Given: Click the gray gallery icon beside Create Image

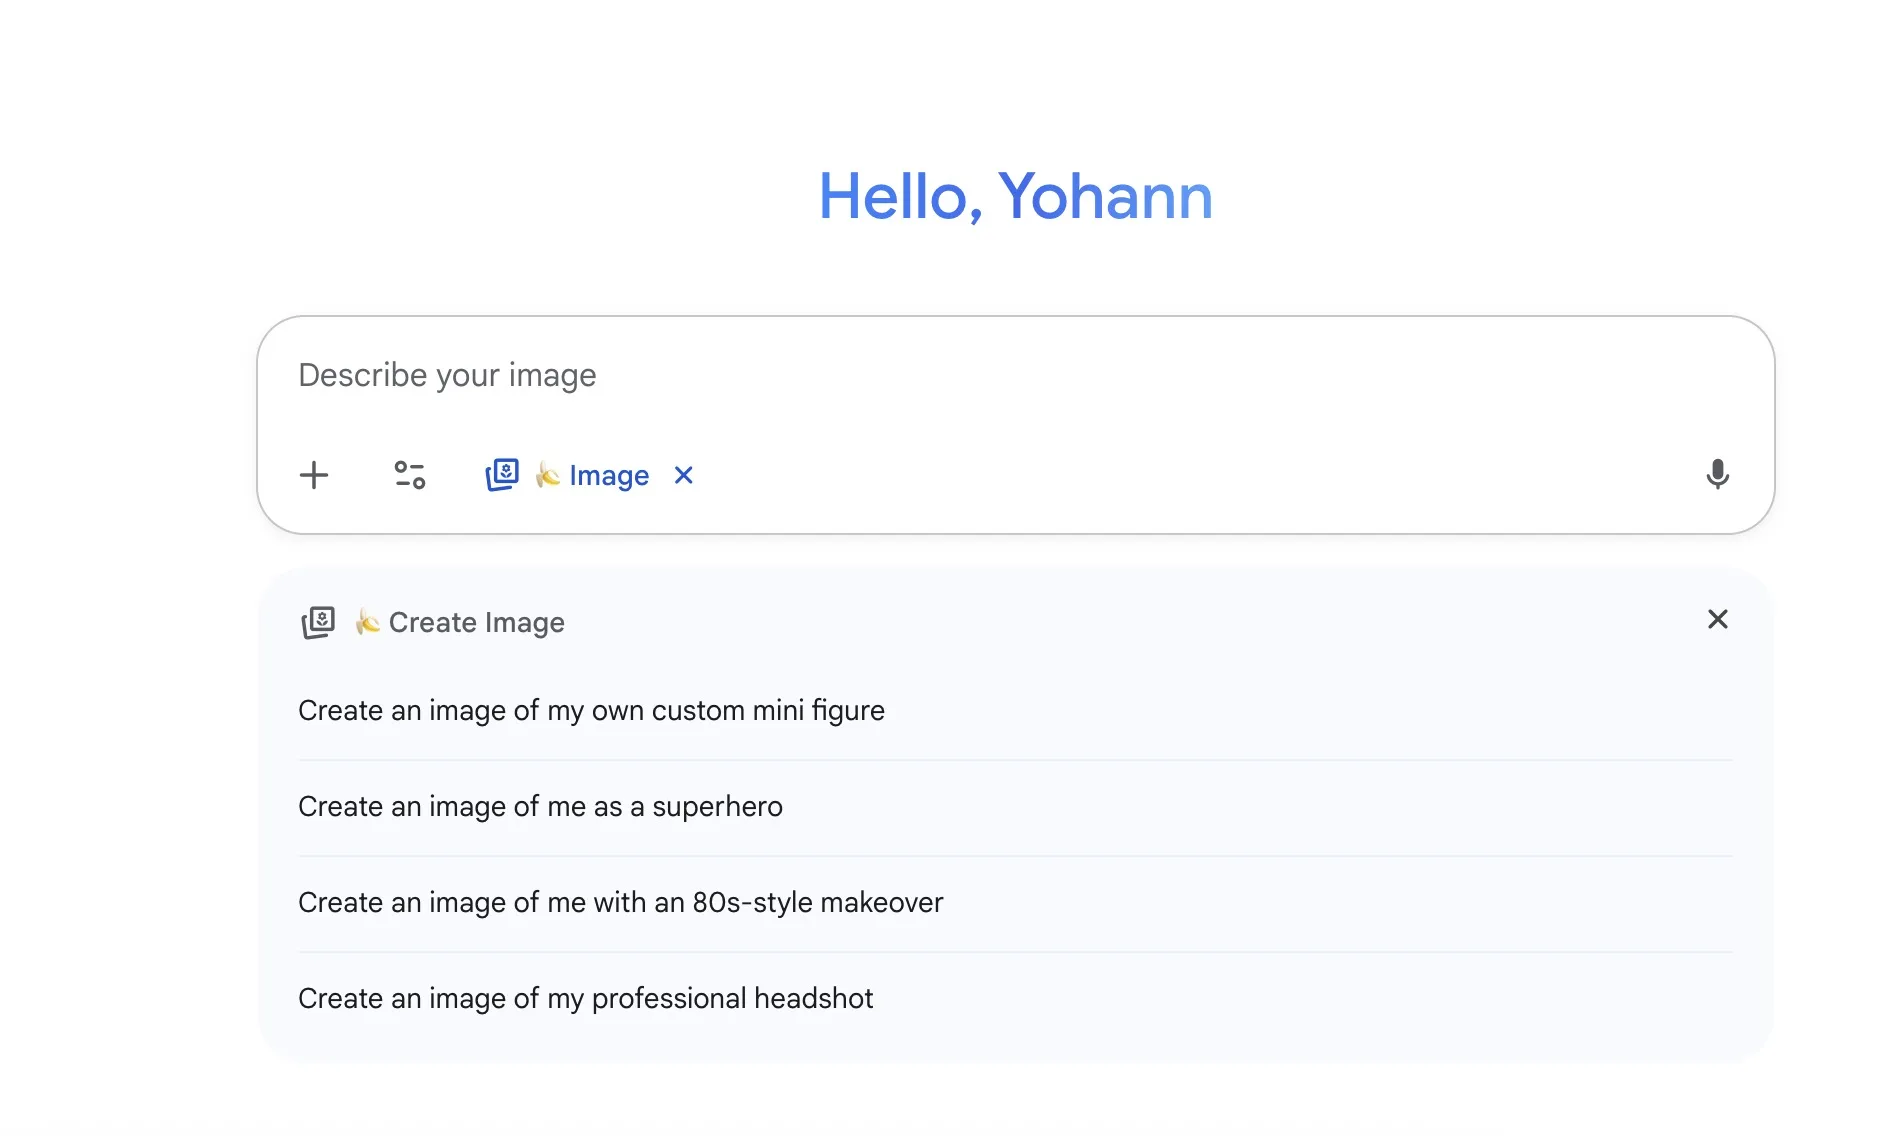Looking at the screenshot, I should (x=318, y=622).
